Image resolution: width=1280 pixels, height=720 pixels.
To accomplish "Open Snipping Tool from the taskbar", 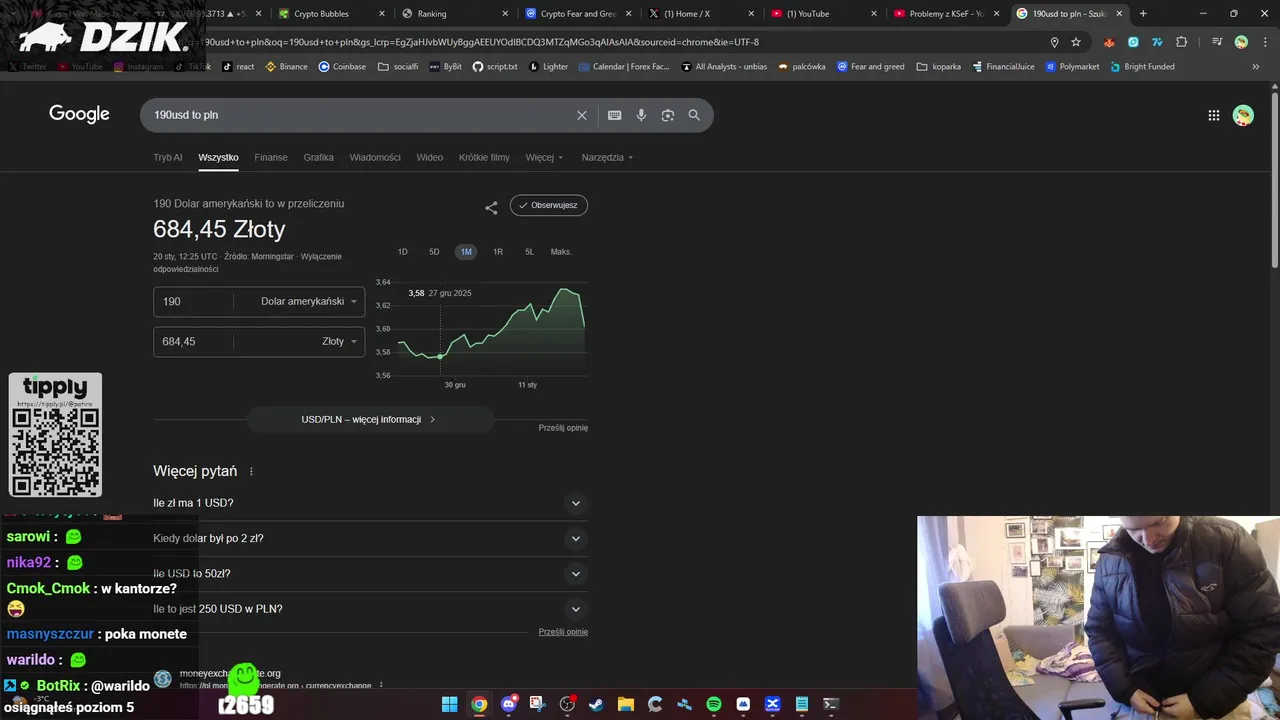I will point(538,704).
